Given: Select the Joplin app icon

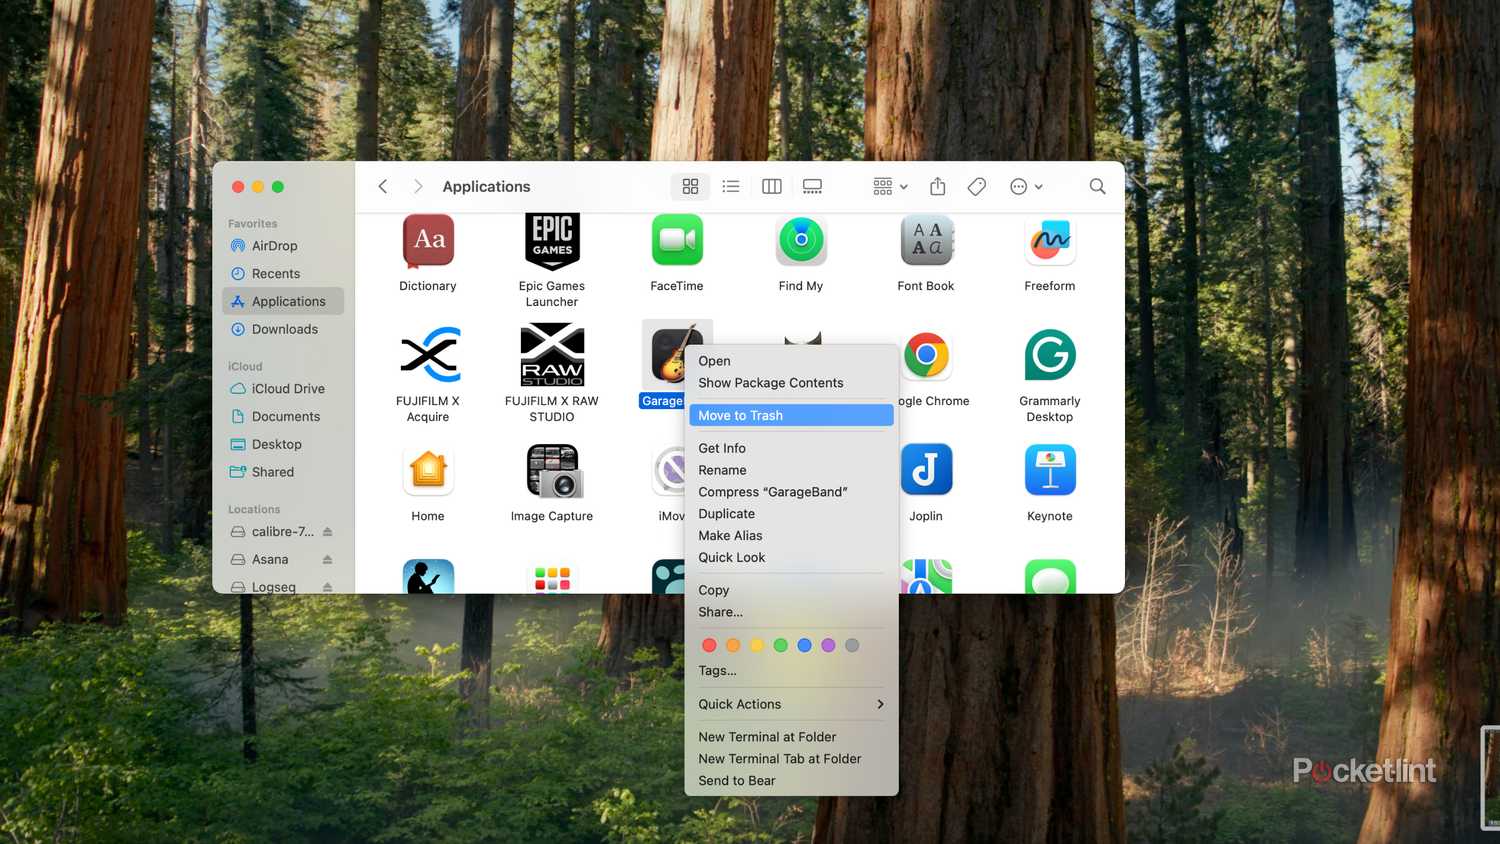Looking at the screenshot, I should tap(926, 470).
